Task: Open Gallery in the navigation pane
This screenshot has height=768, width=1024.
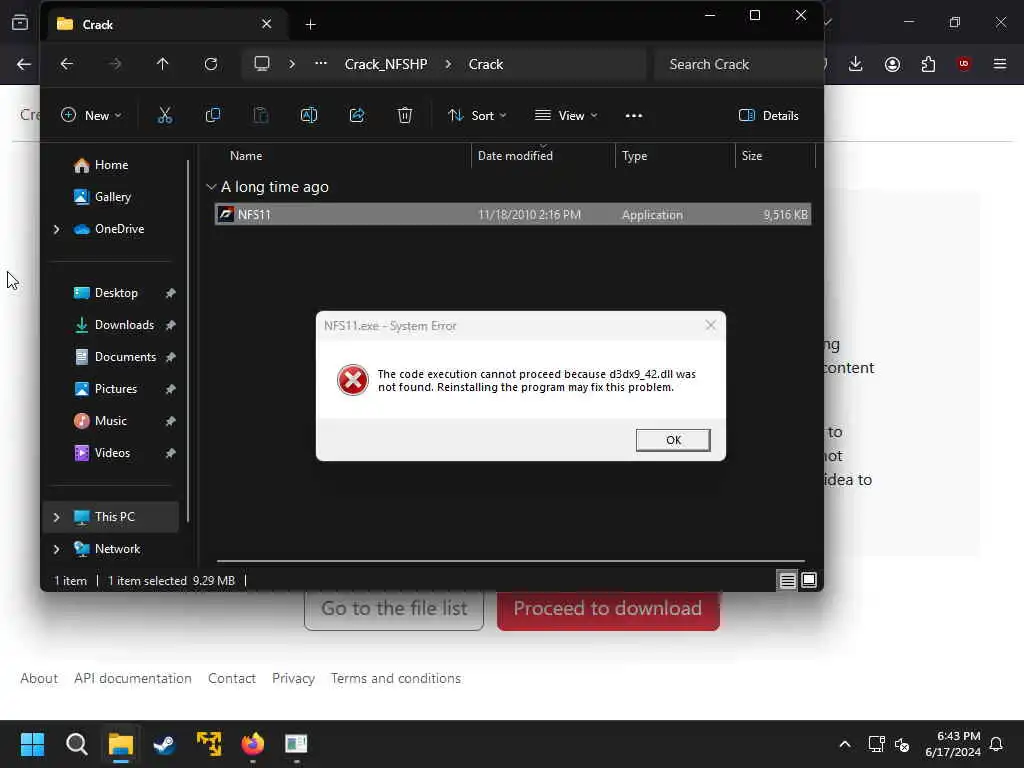Action: click(x=112, y=197)
